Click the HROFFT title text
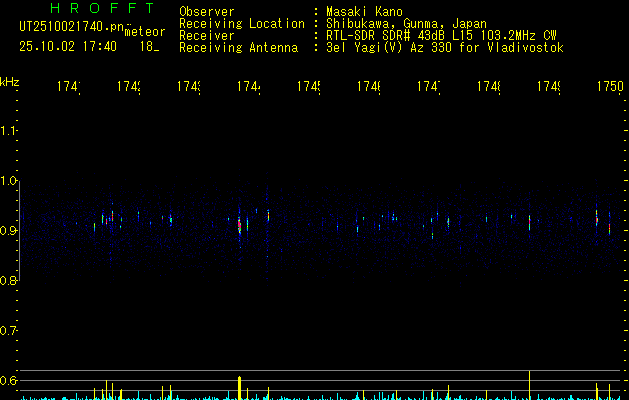The image size is (629, 400). (x=102, y=8)
